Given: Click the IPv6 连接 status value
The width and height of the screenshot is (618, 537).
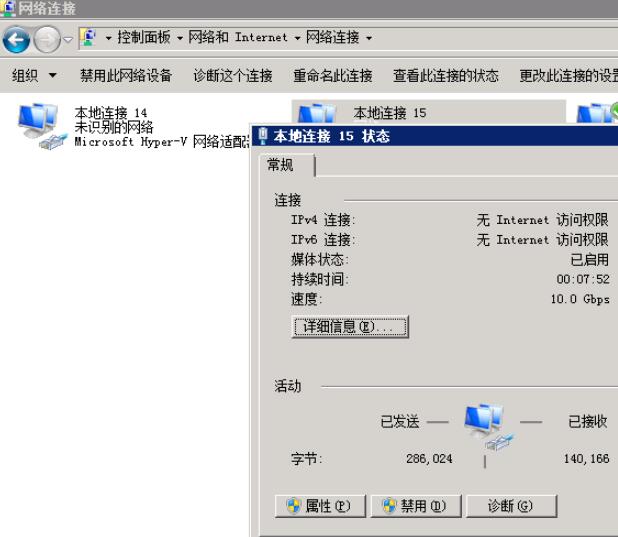Looking at the screenshot, I should (x=542, y=239).
